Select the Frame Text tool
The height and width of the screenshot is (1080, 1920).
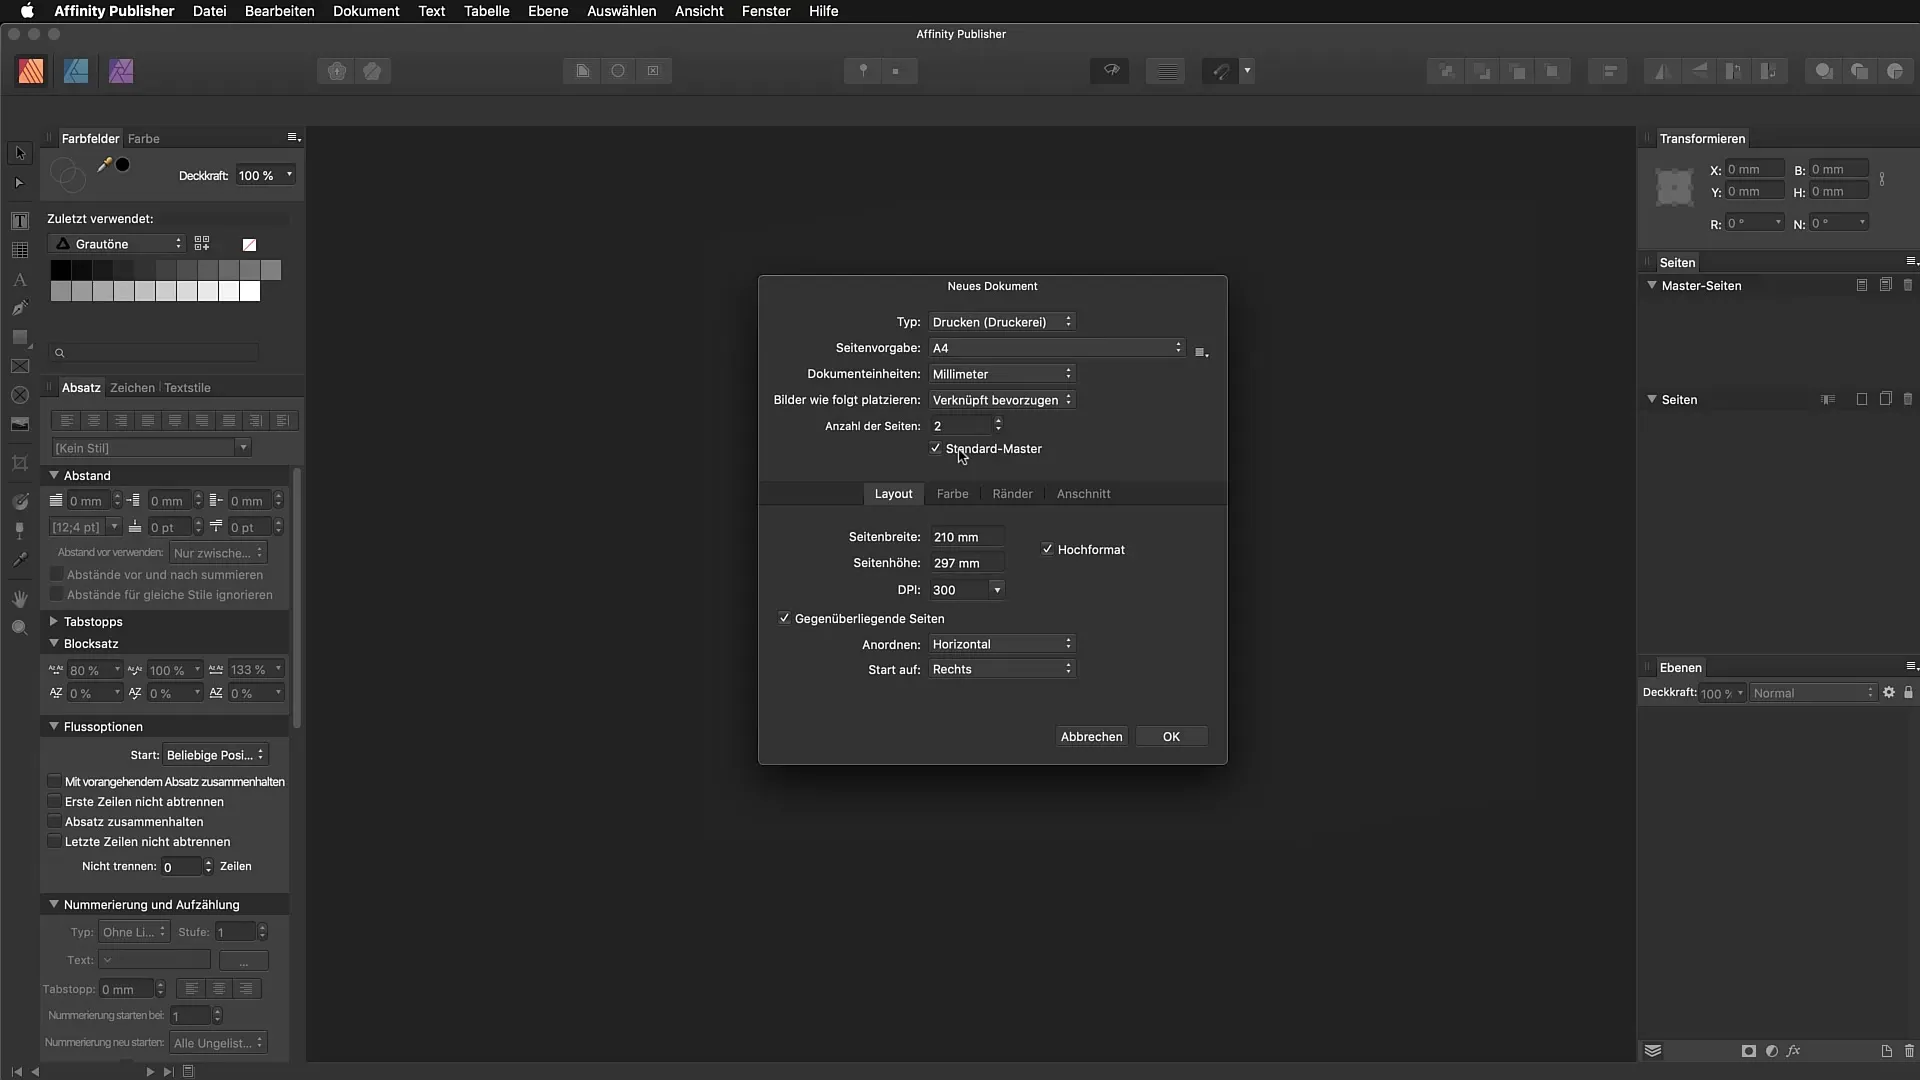[20, 221]
